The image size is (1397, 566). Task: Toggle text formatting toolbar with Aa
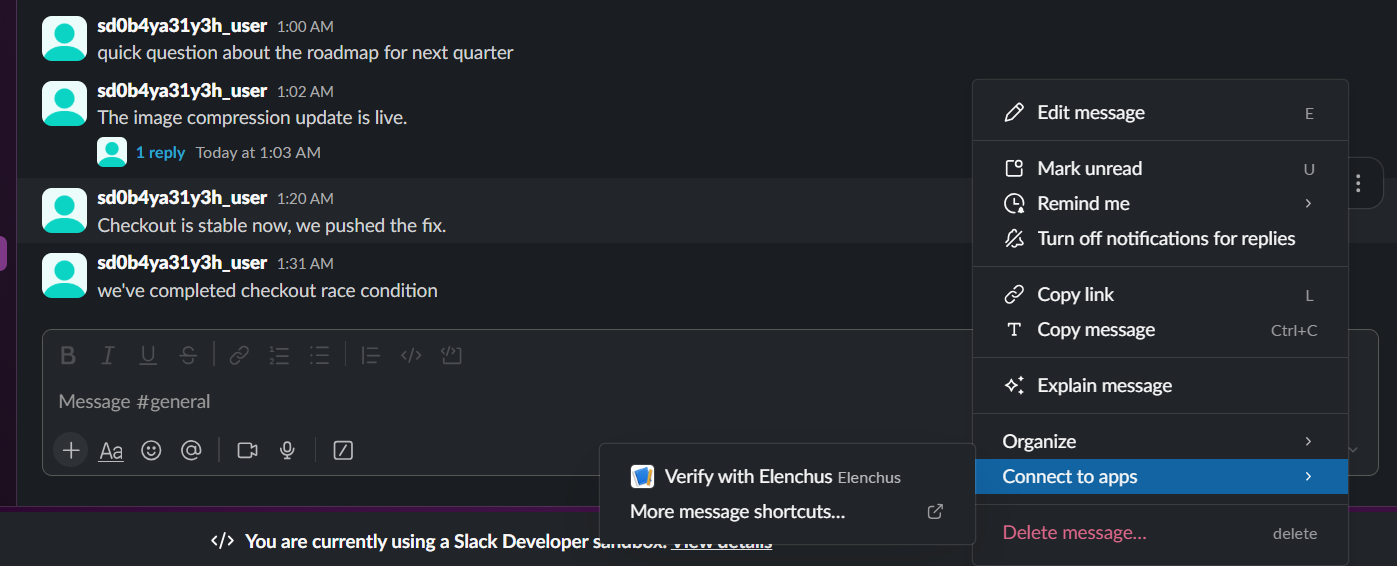tap(111, 451)
